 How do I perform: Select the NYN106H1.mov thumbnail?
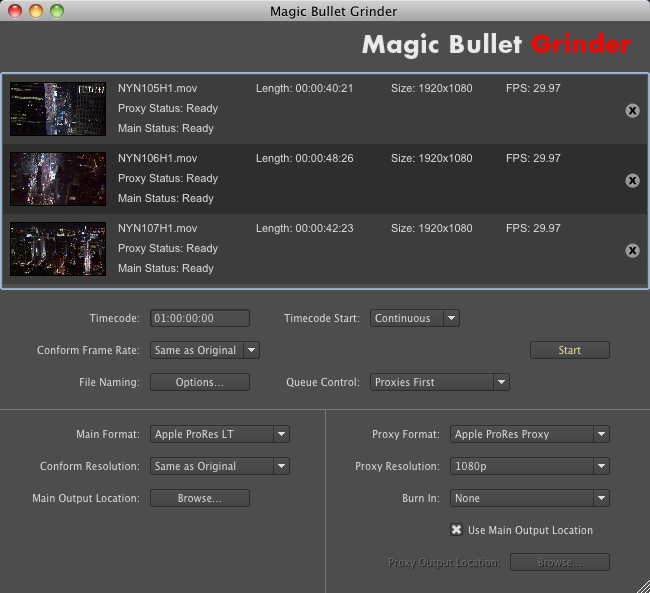click(58, 179)
